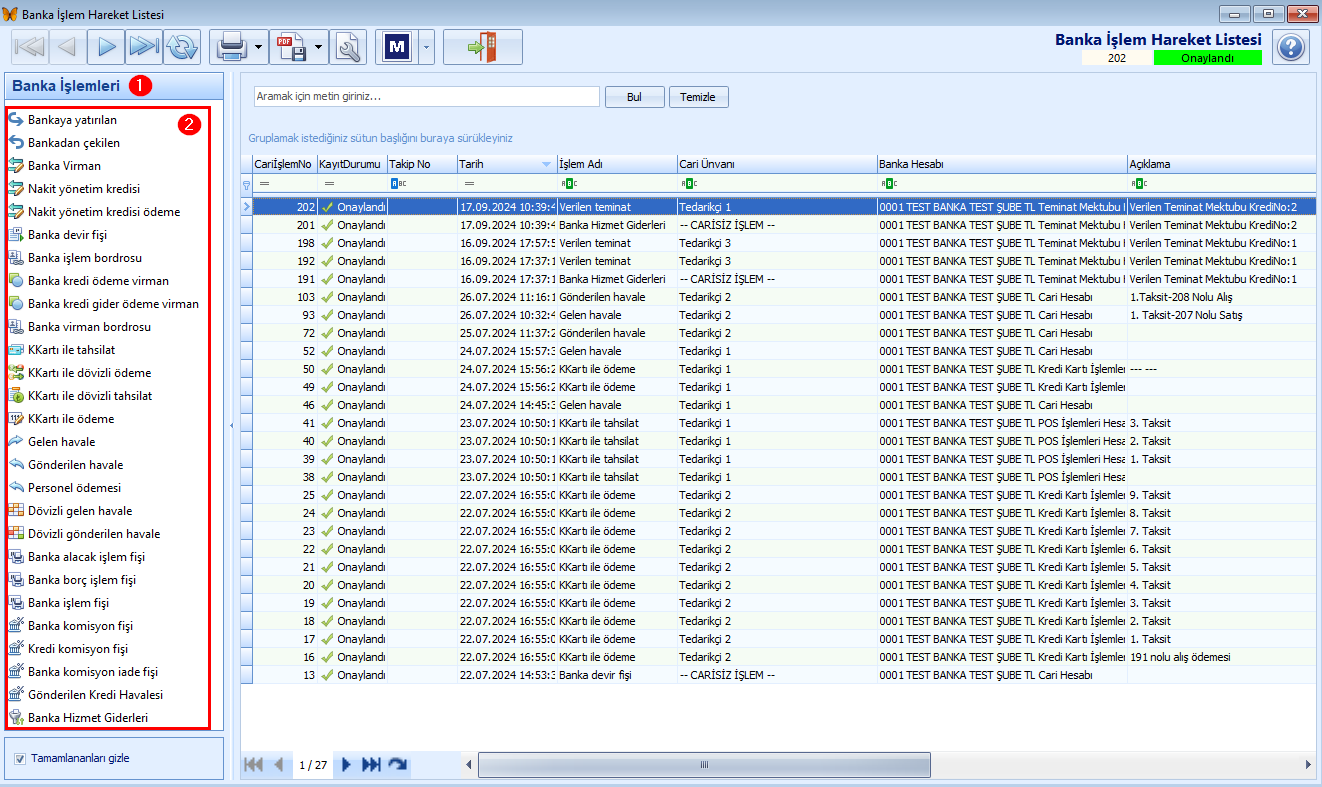Select Gelen havale in side list

click(62, 442)
